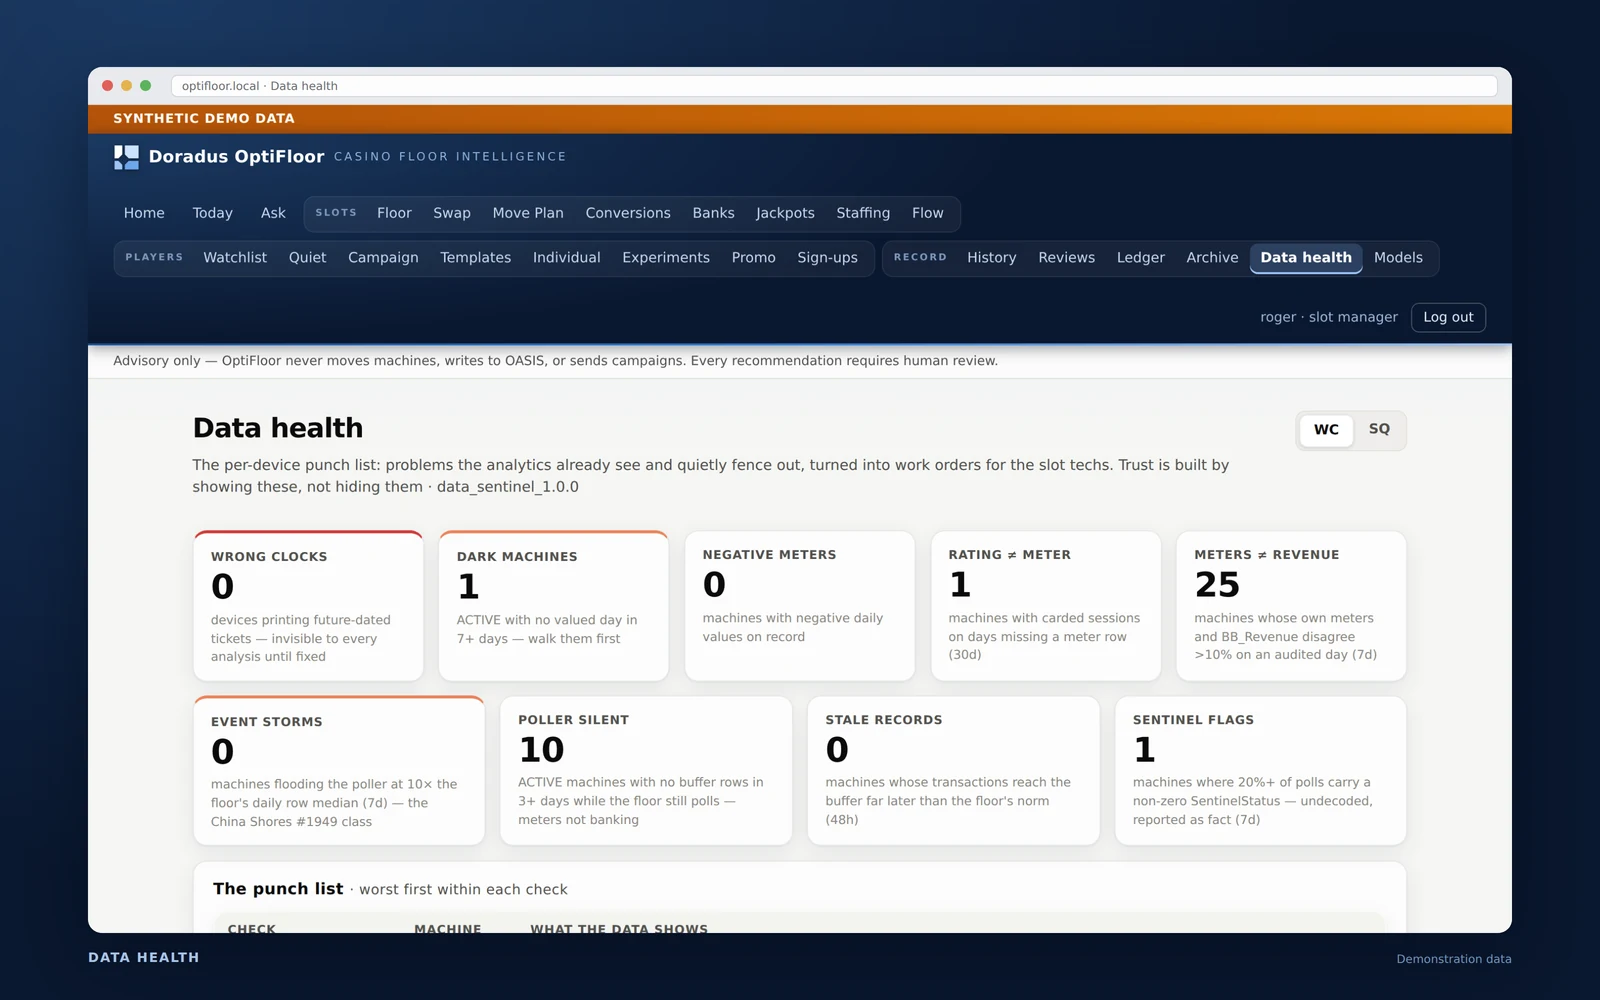Open Sign-ups
The image size is (1600, 1000).
(827, 258)
